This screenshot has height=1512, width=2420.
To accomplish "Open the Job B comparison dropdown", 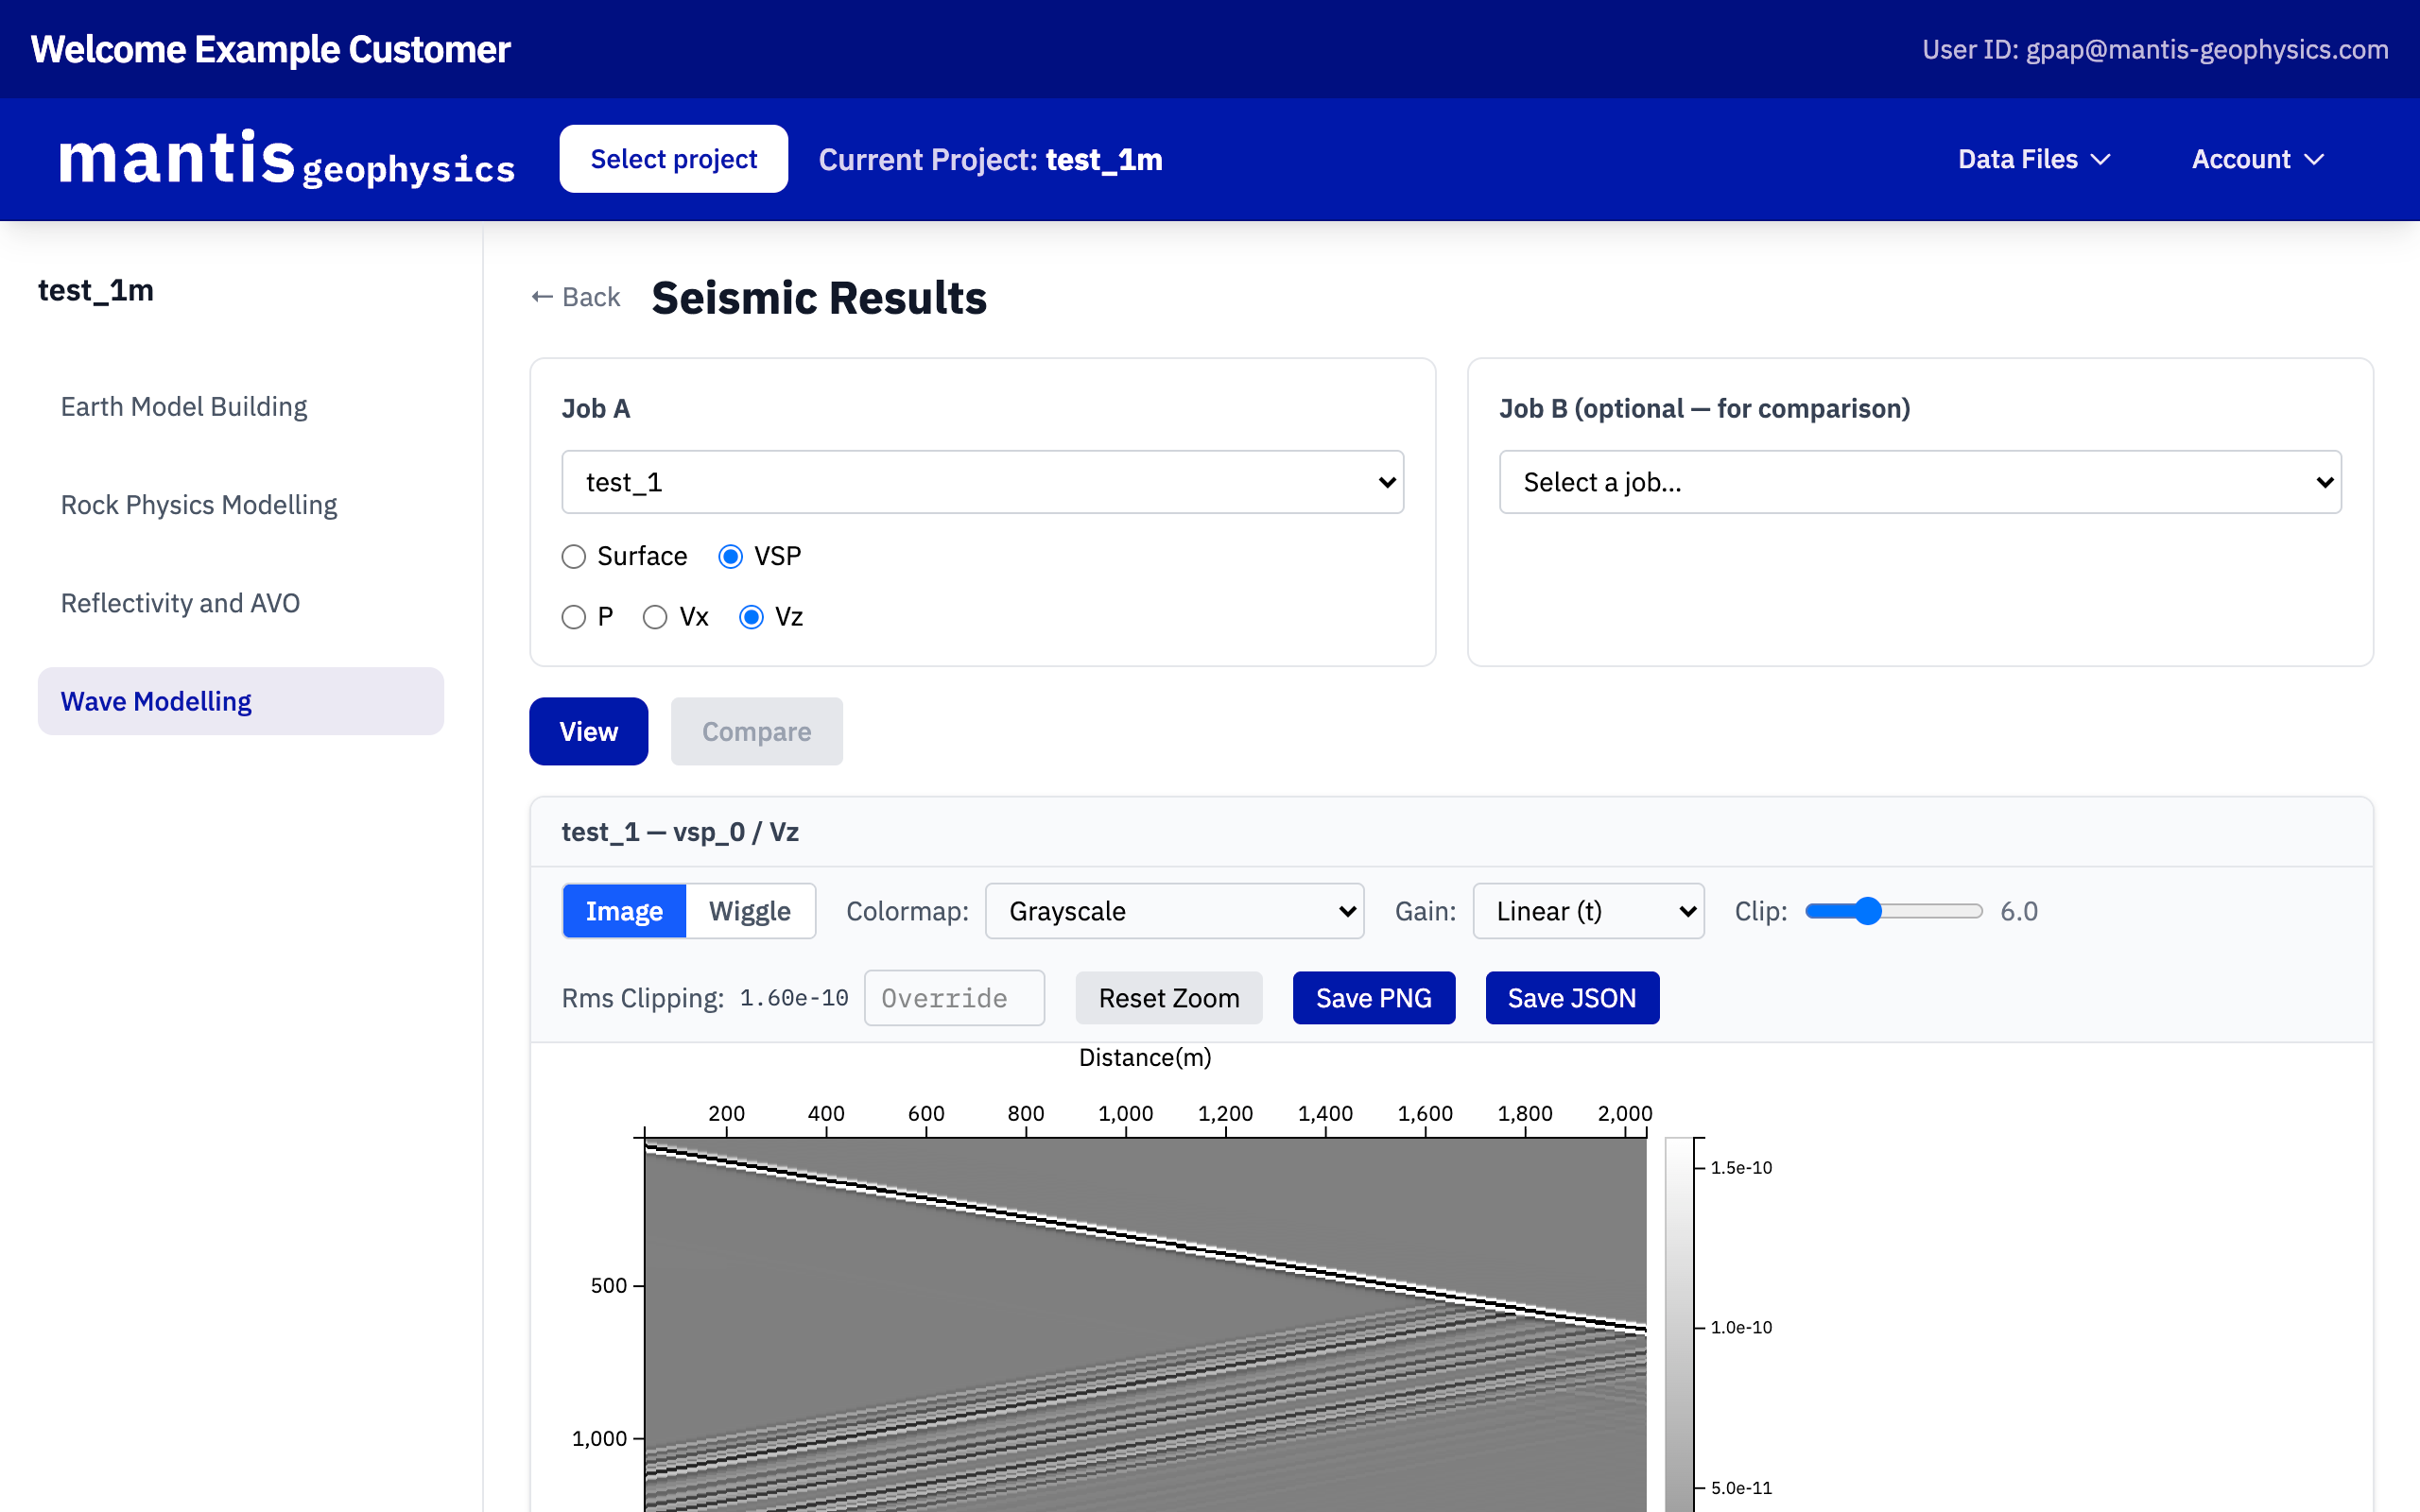I will (1920, 482).
